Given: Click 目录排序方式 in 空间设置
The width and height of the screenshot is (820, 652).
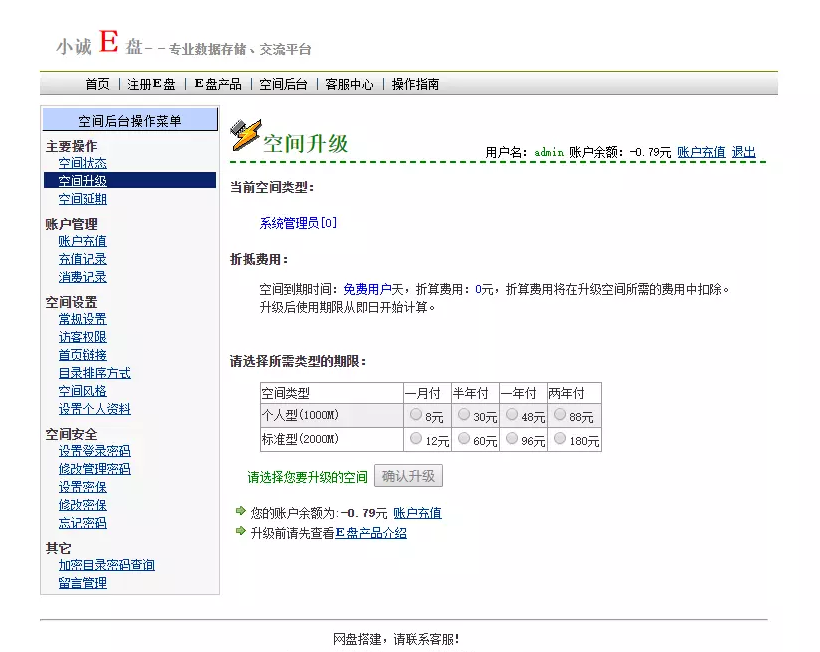Looking at the screenshot, I should tap(94, 372).
